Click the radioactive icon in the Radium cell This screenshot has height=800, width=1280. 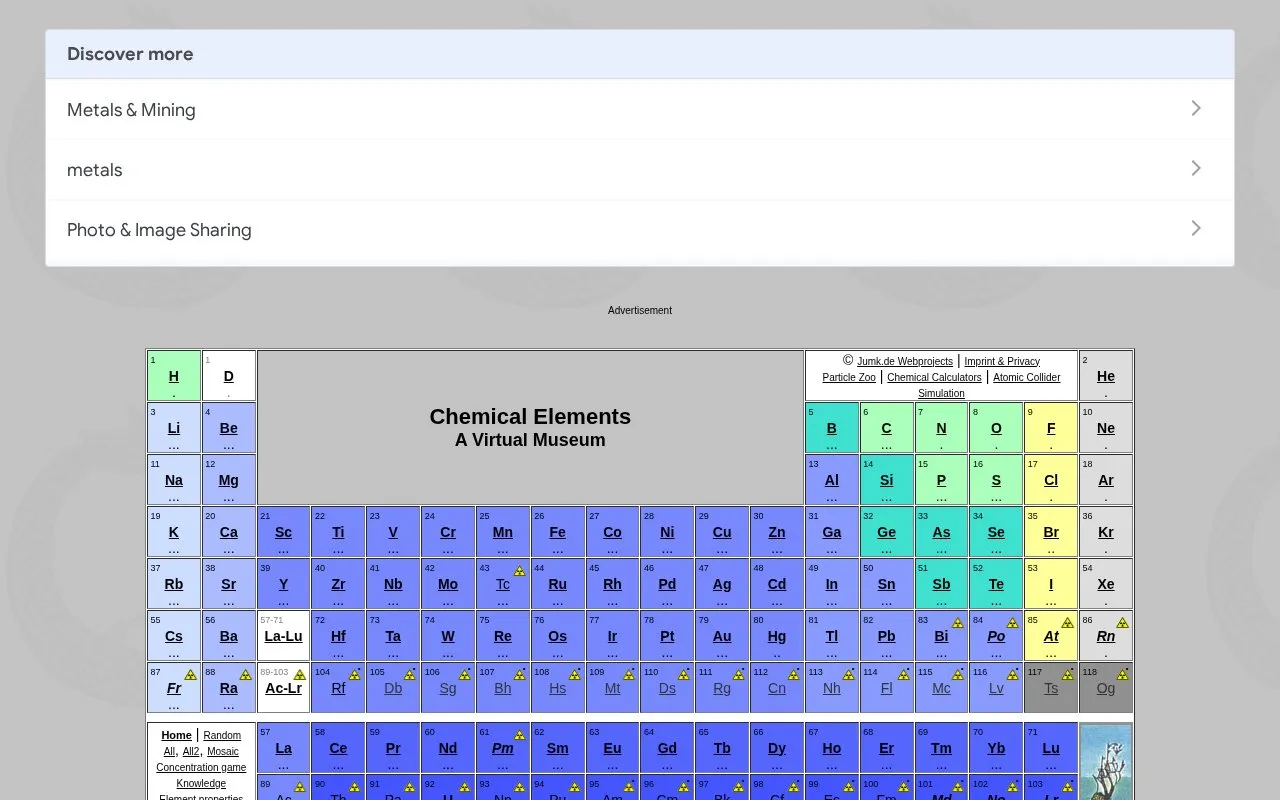(245, 675)
